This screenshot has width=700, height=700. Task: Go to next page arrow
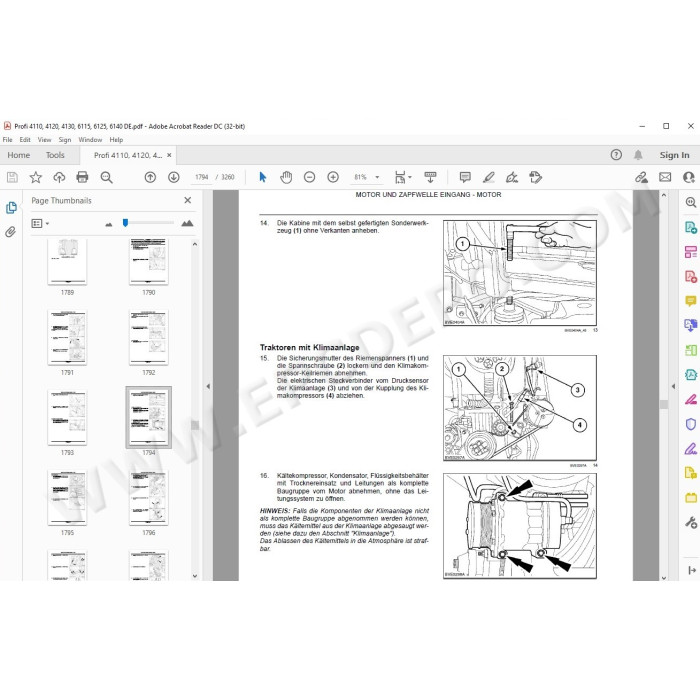pyautogui.click(x=174, y=177)
